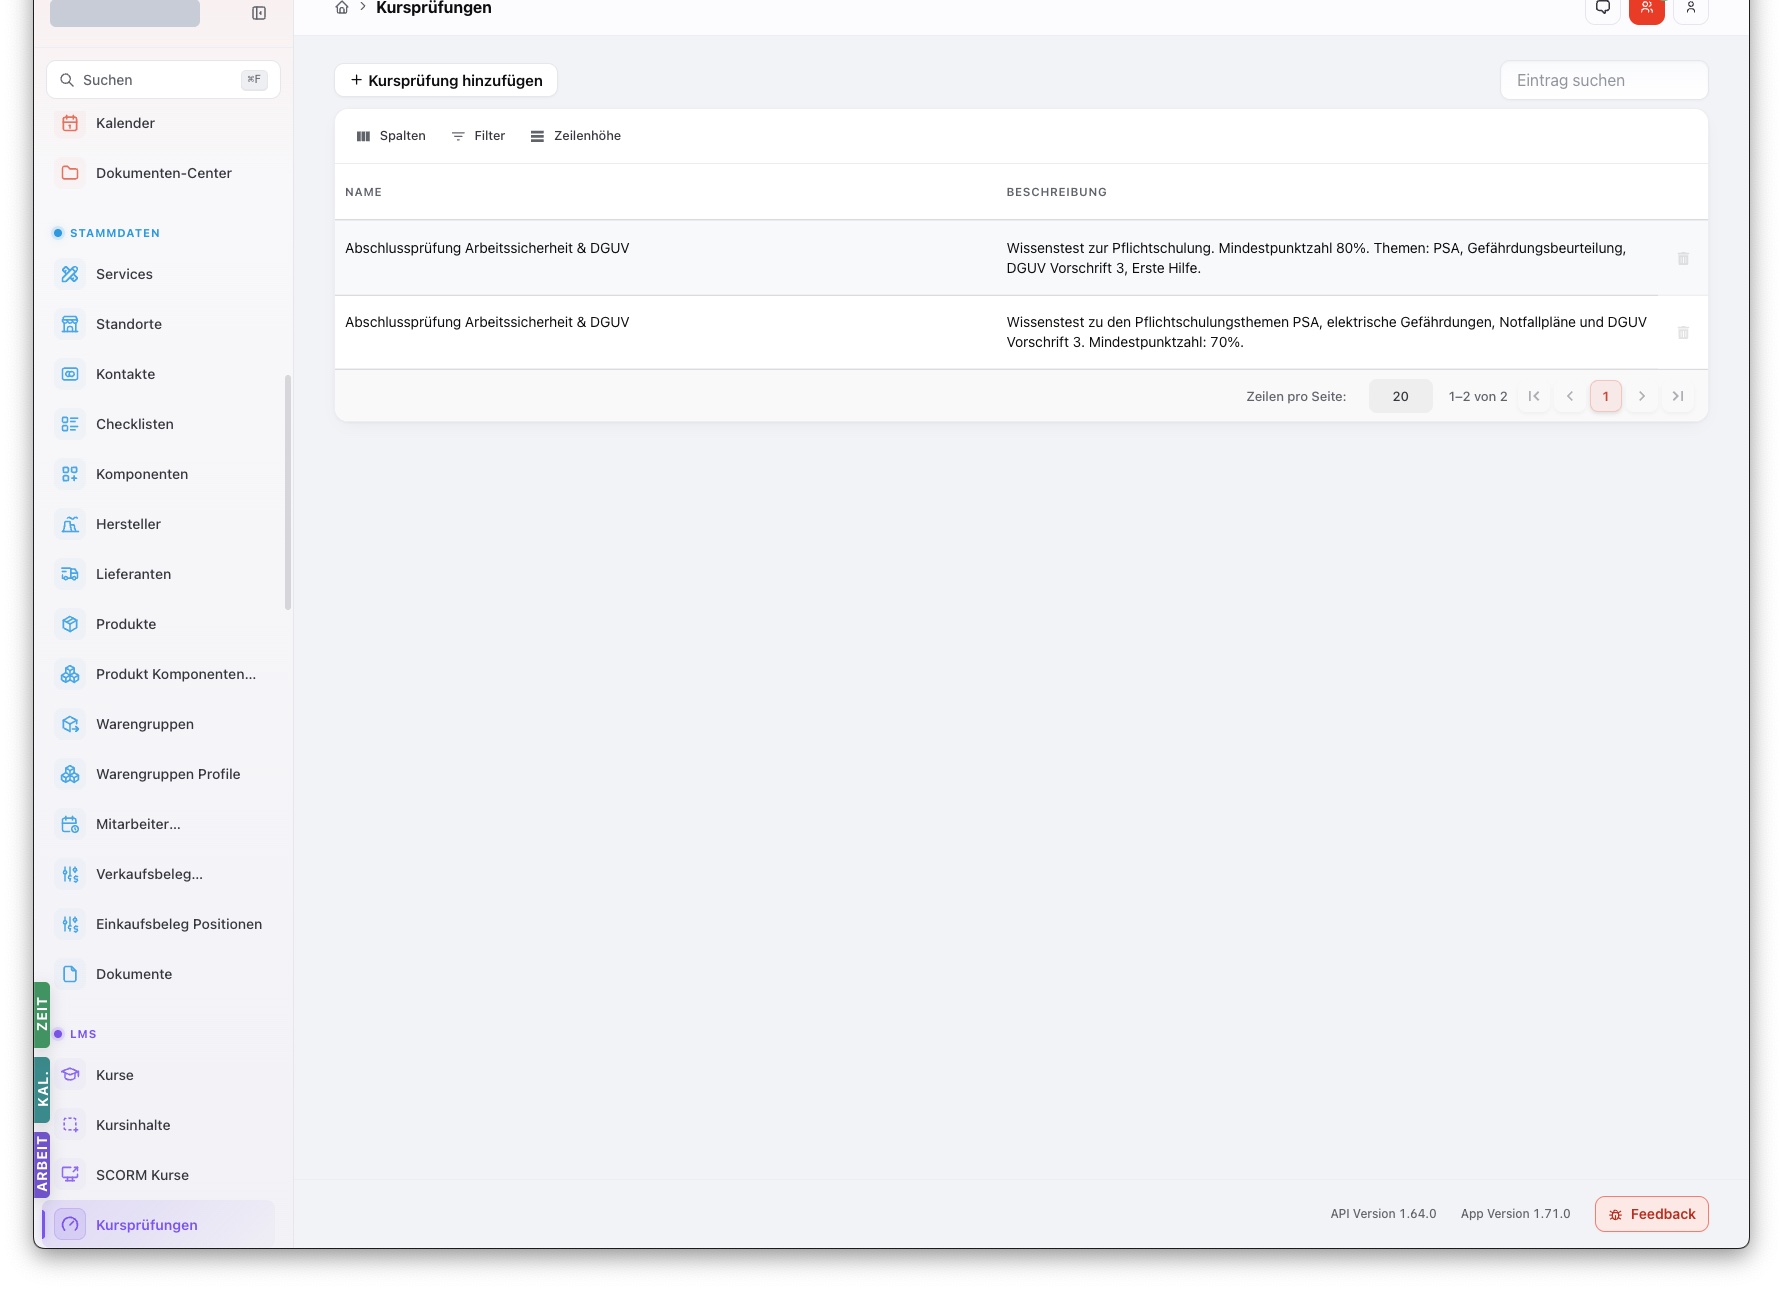
Task: Click the Hersteller factory icon
Action: [70, 524]
